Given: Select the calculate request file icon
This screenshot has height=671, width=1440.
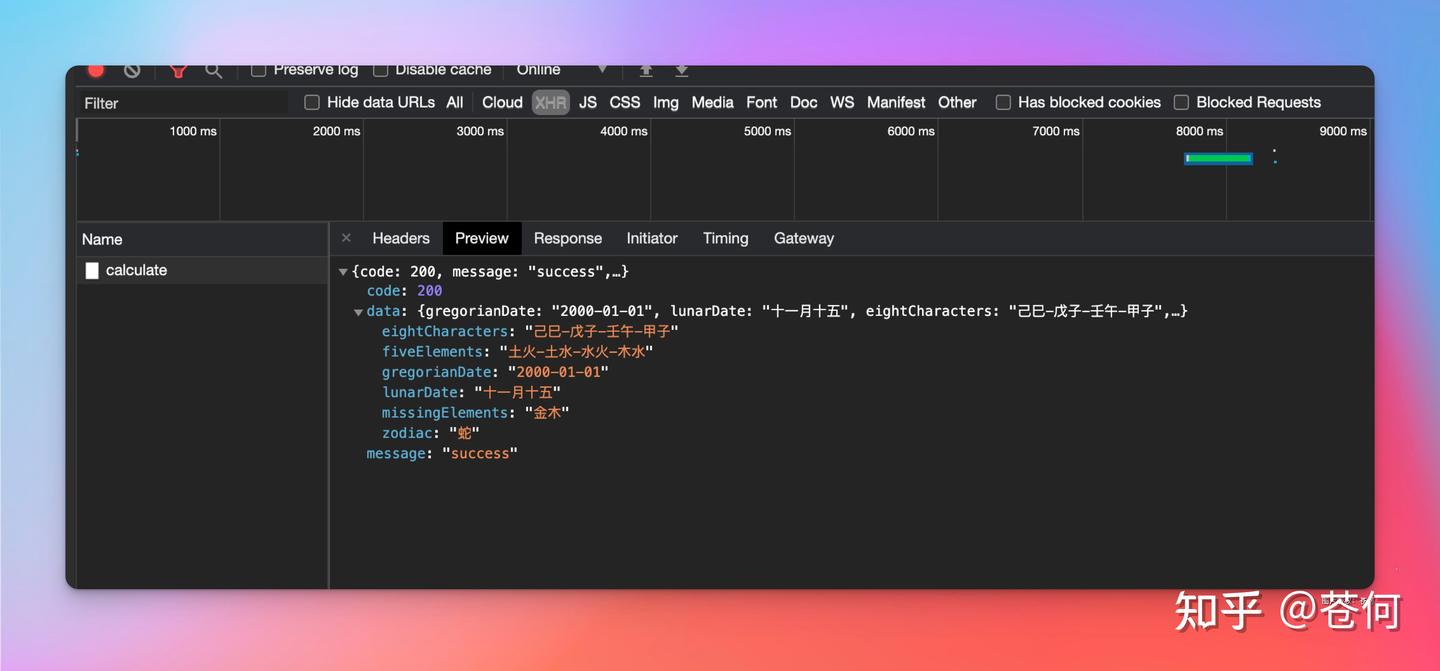Looking at the screenshot, I should click(x=92, y=271).
